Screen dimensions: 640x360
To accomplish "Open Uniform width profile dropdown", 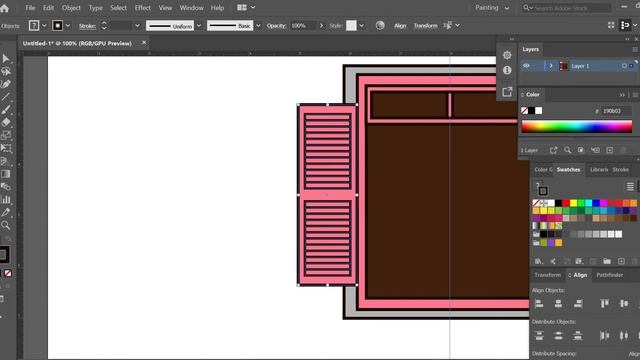I will click(x=198, y=26).
